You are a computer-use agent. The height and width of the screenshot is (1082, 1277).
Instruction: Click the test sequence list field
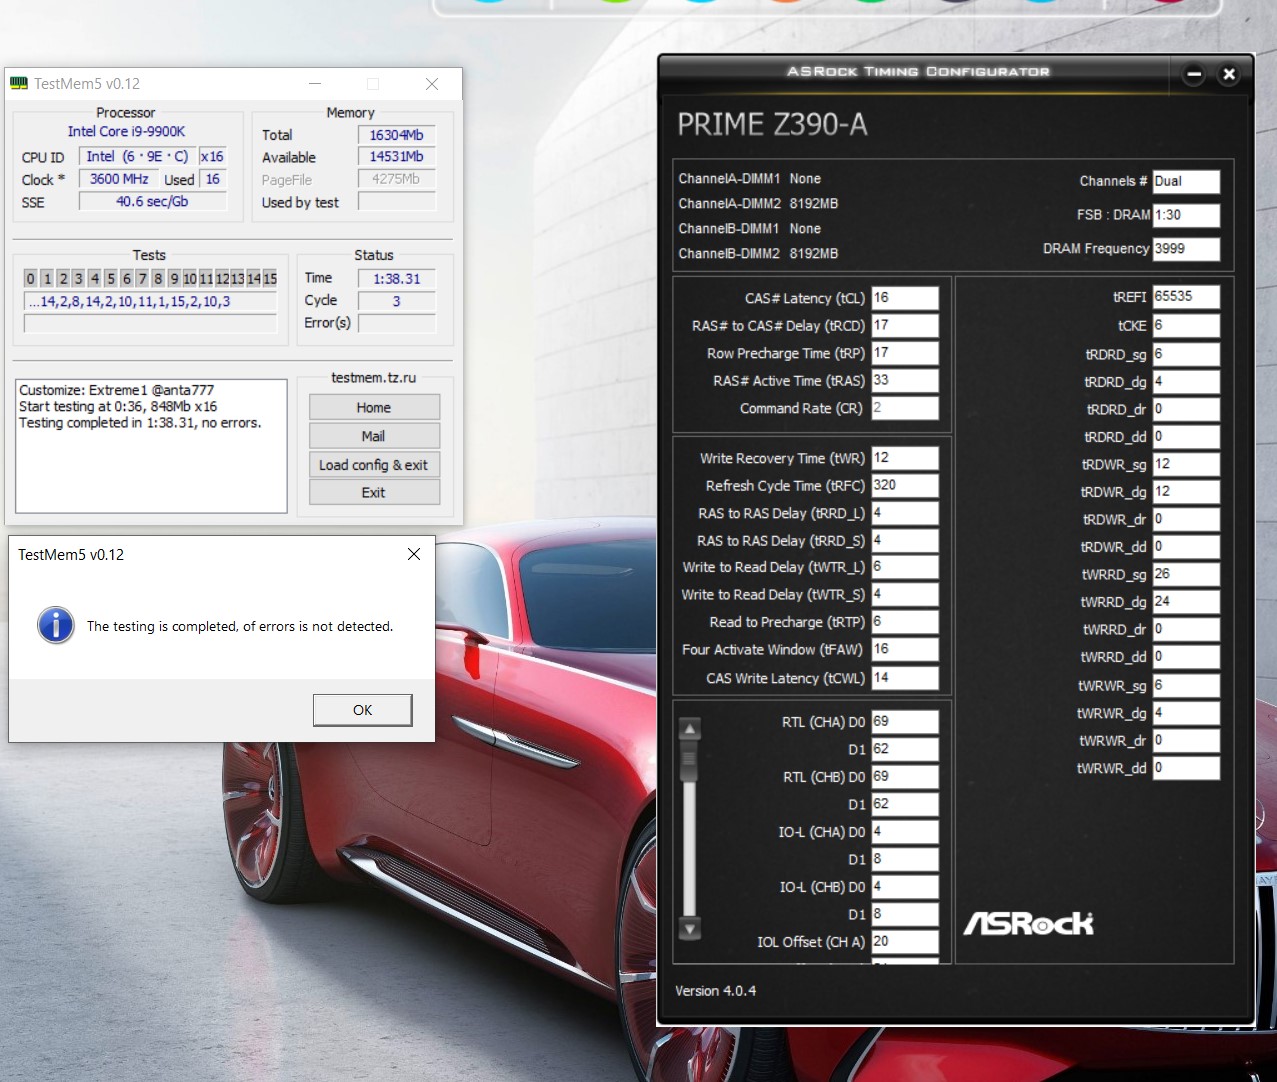(x=150, y=301)
